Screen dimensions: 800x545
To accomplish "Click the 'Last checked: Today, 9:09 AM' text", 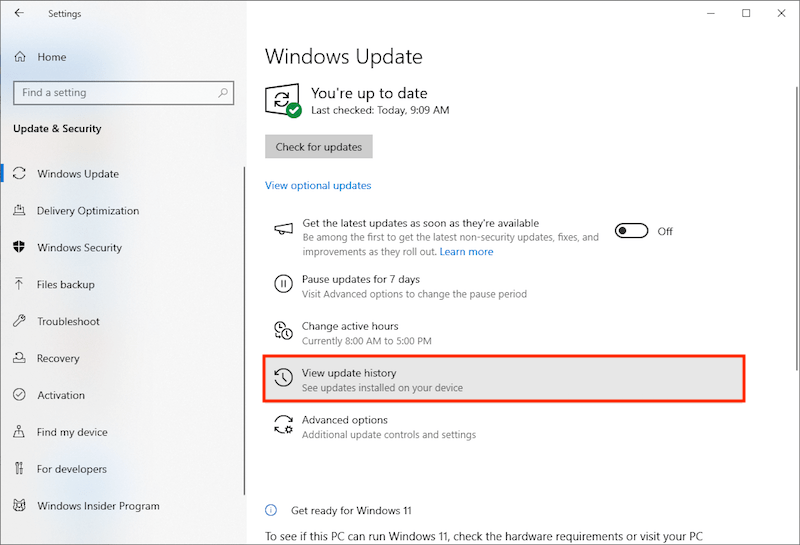I will 380,110.
